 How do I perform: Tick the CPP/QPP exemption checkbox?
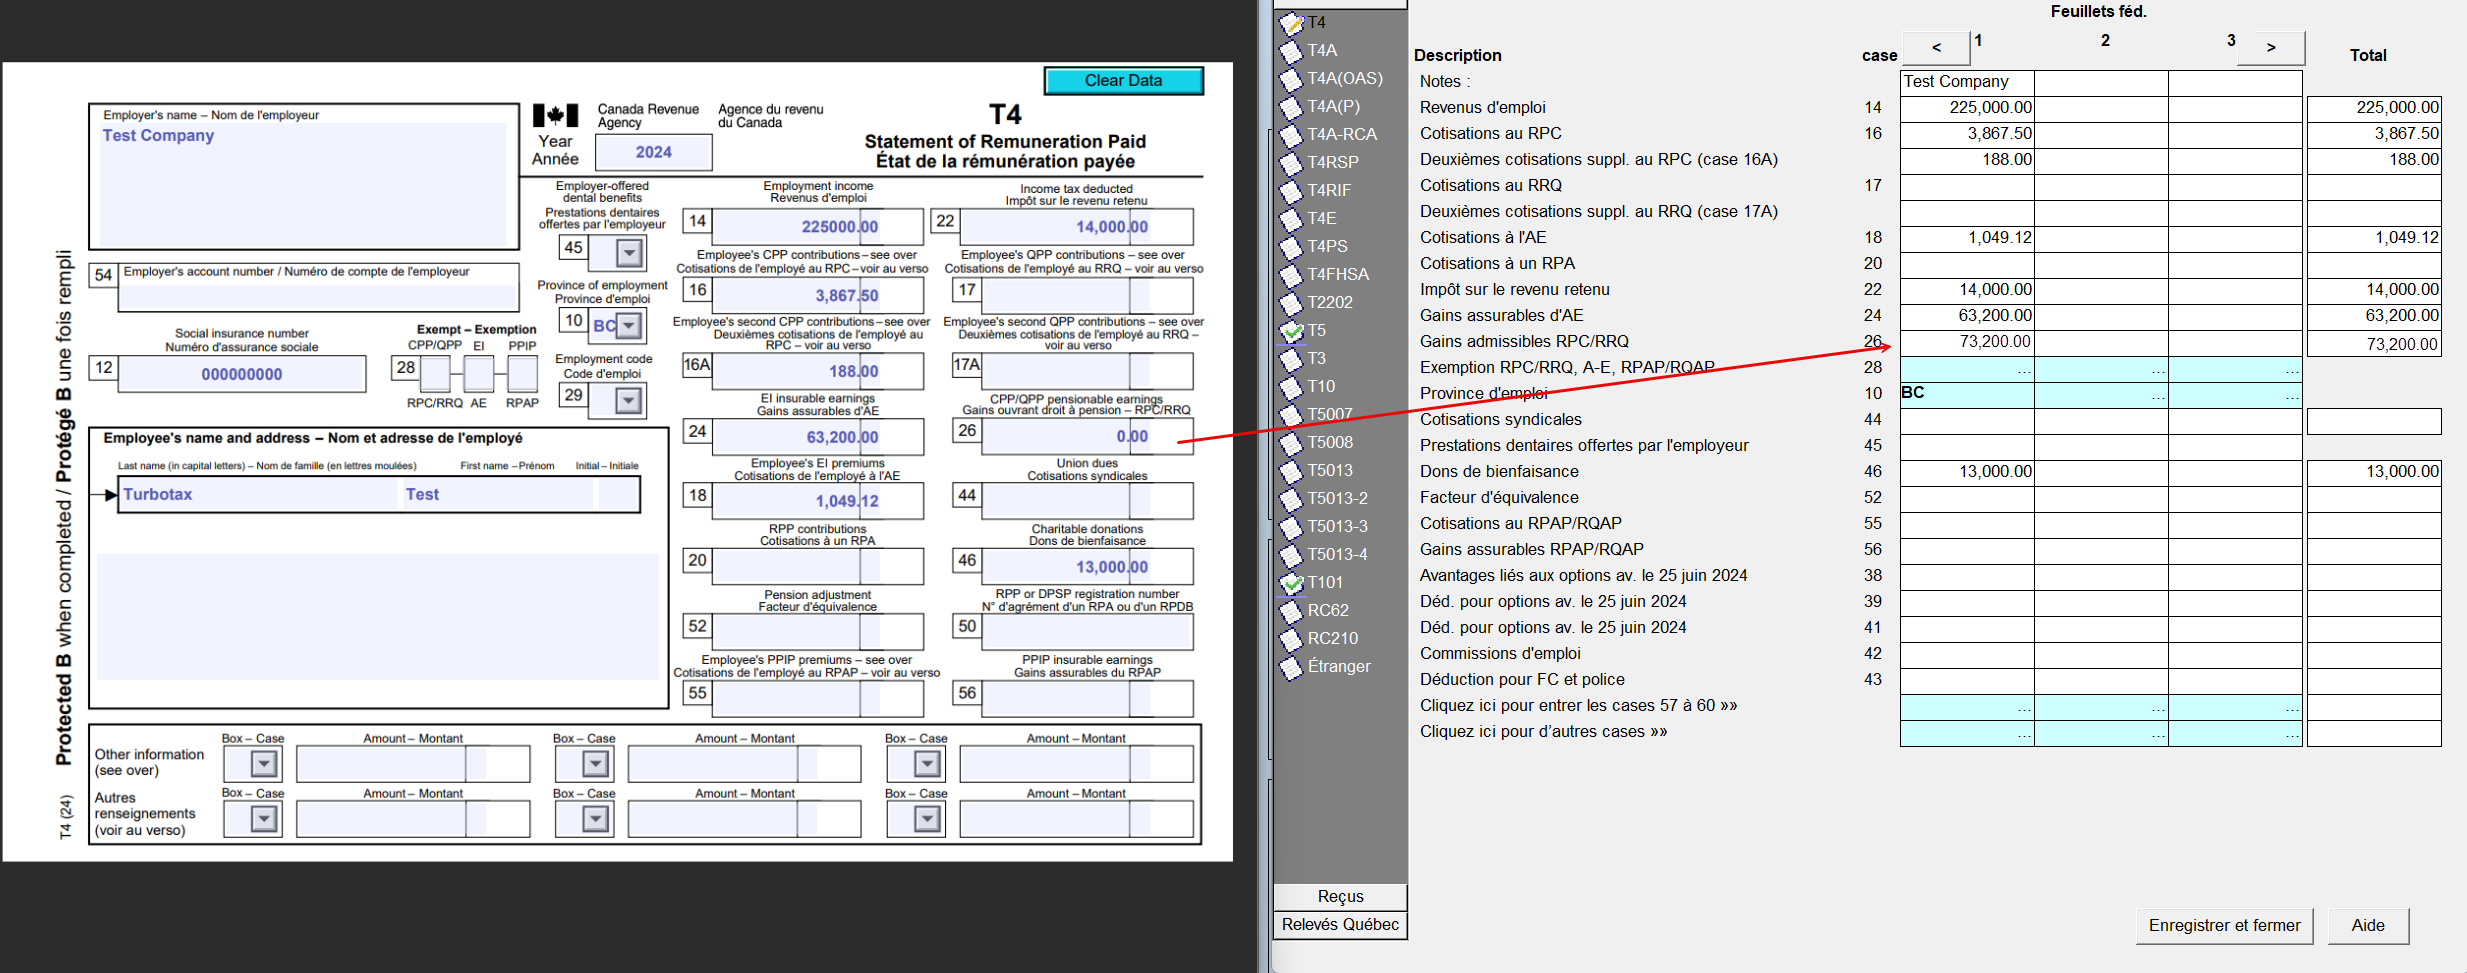tap(435, 374)
